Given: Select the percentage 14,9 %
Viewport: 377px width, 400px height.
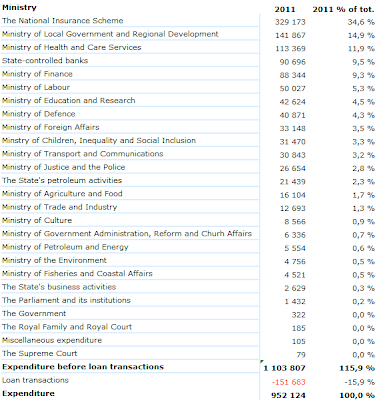Looking at the screenshot, I should tap(361, 36).
